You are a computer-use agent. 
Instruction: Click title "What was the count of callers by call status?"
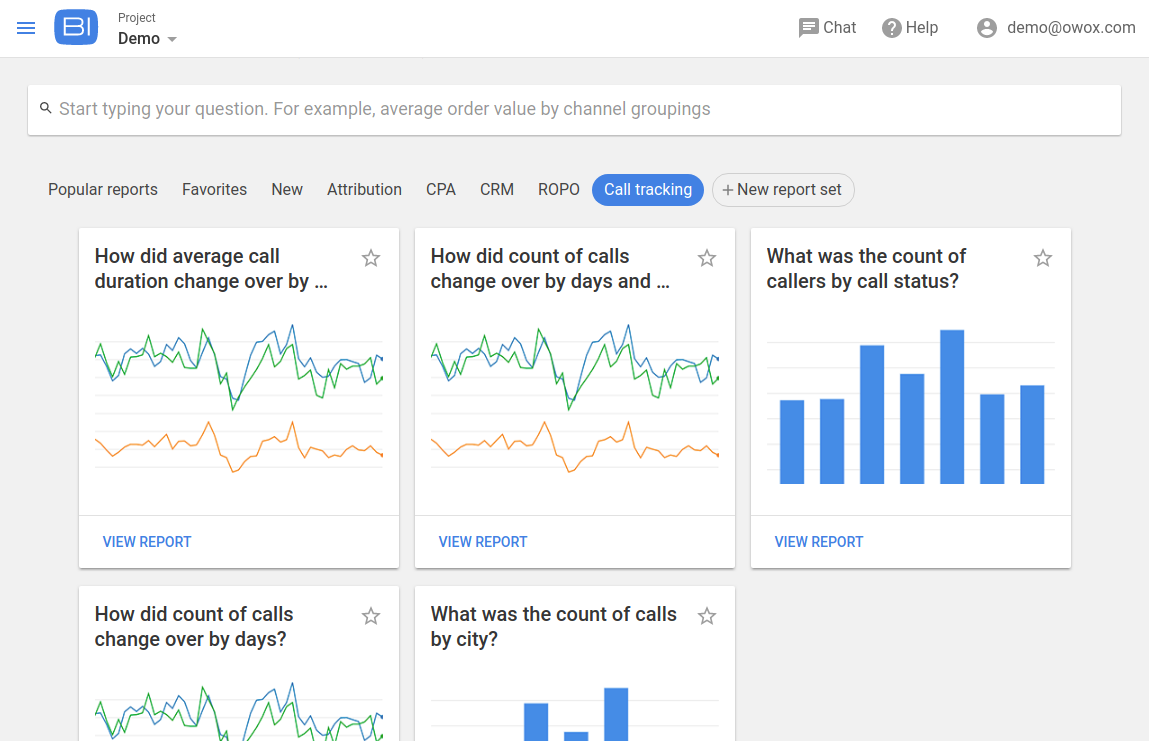[x=866, y=269]
